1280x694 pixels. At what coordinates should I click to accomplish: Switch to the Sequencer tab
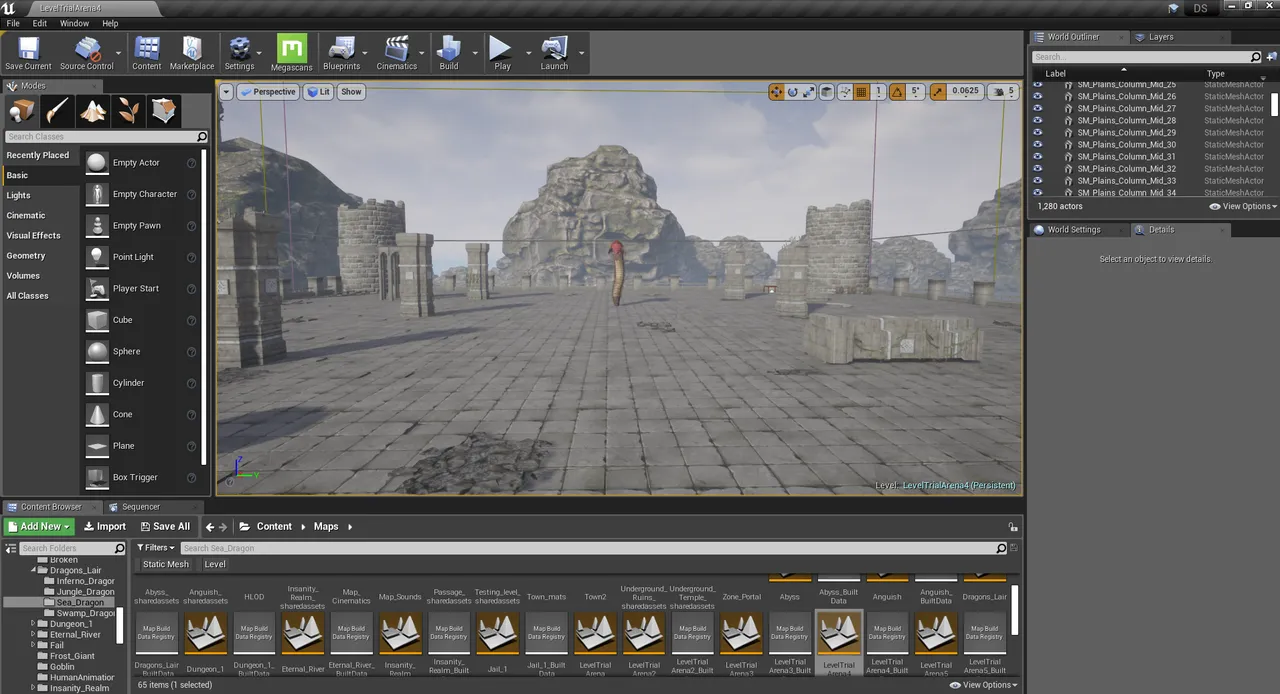(140, 507)
